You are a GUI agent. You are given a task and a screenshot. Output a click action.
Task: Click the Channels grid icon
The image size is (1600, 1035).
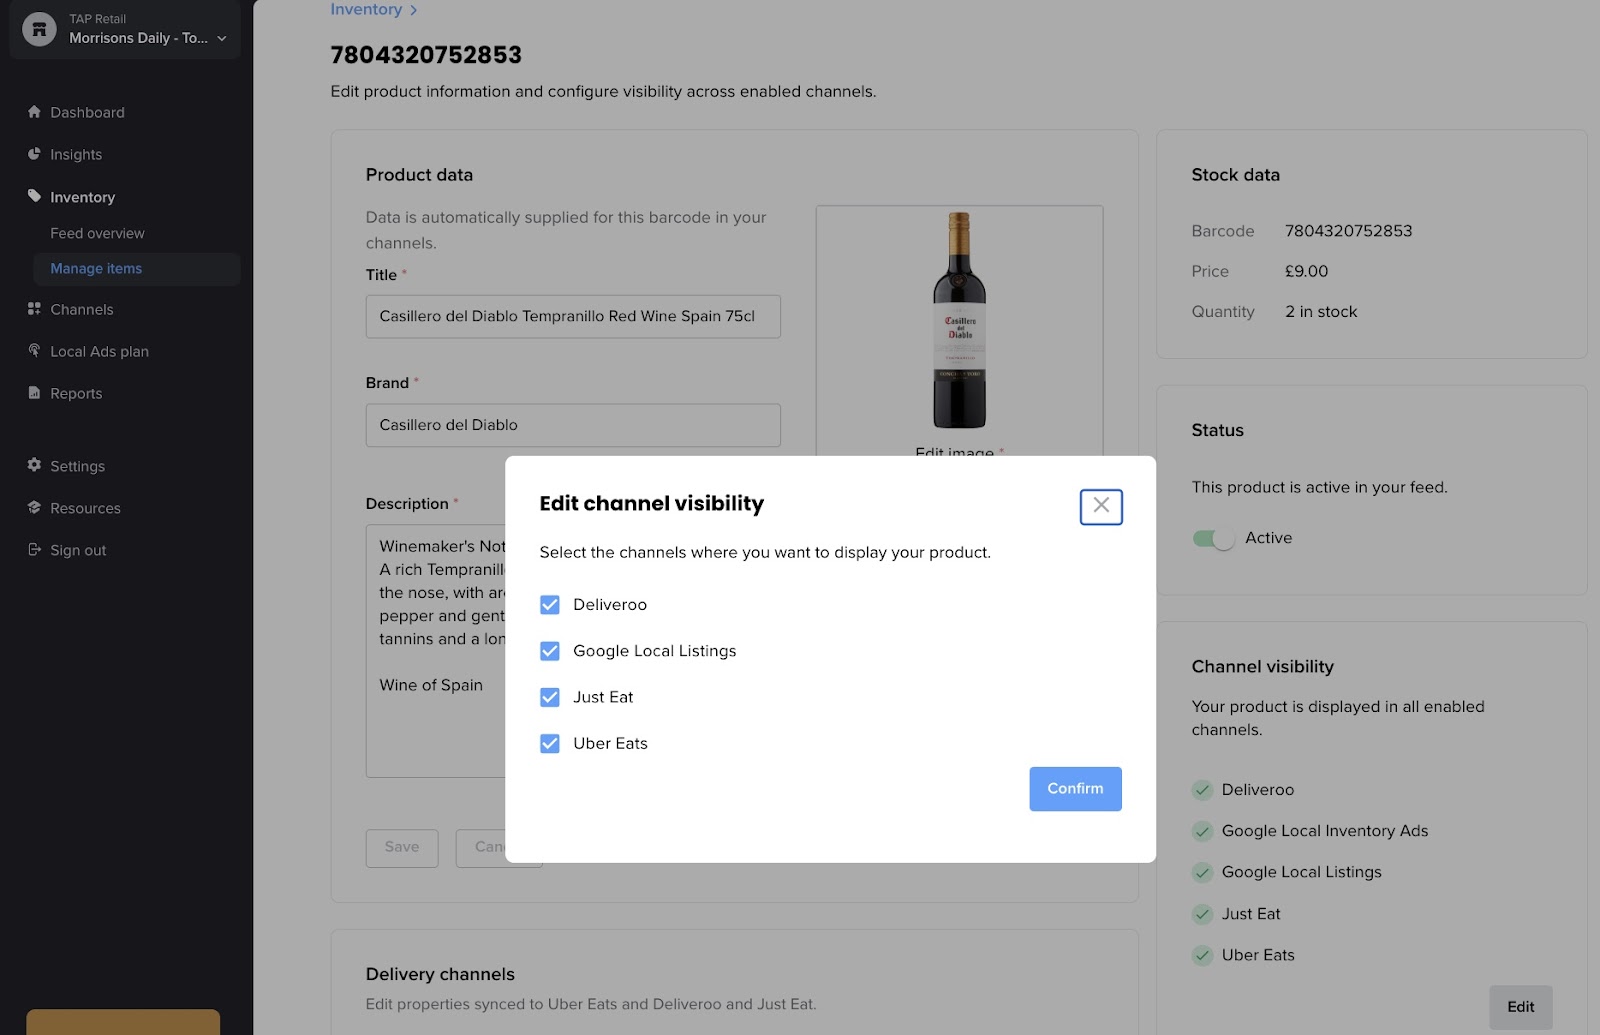(x=34, y=309)
